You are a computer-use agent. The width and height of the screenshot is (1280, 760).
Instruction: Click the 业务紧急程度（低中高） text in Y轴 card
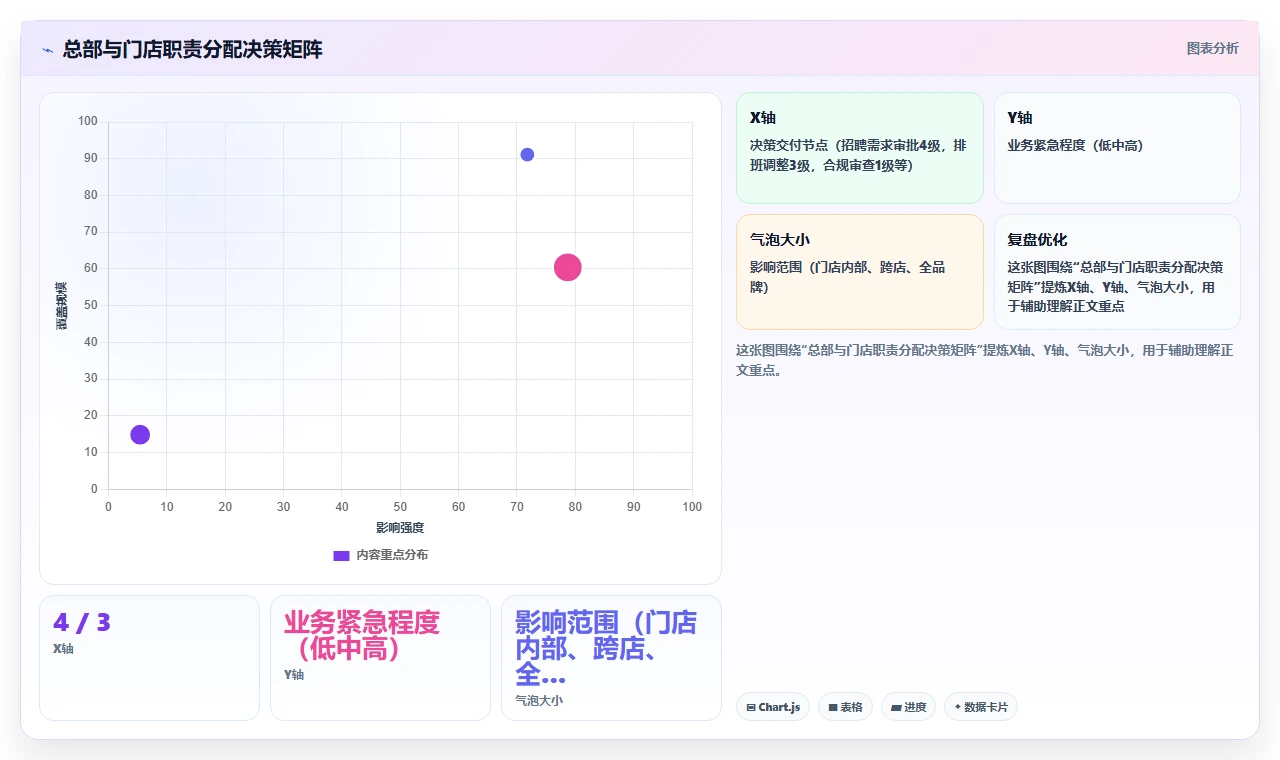coord(1076,145)
